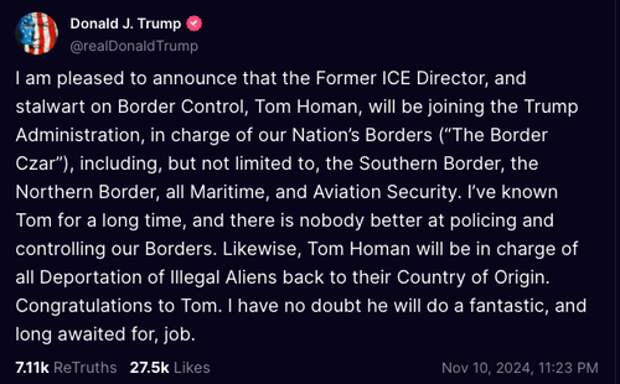Image resolution: width=620 pixels, height=384 pixels.
Task: Open the Nov 10, 2024 timestamp
Action: coord(486,368)
